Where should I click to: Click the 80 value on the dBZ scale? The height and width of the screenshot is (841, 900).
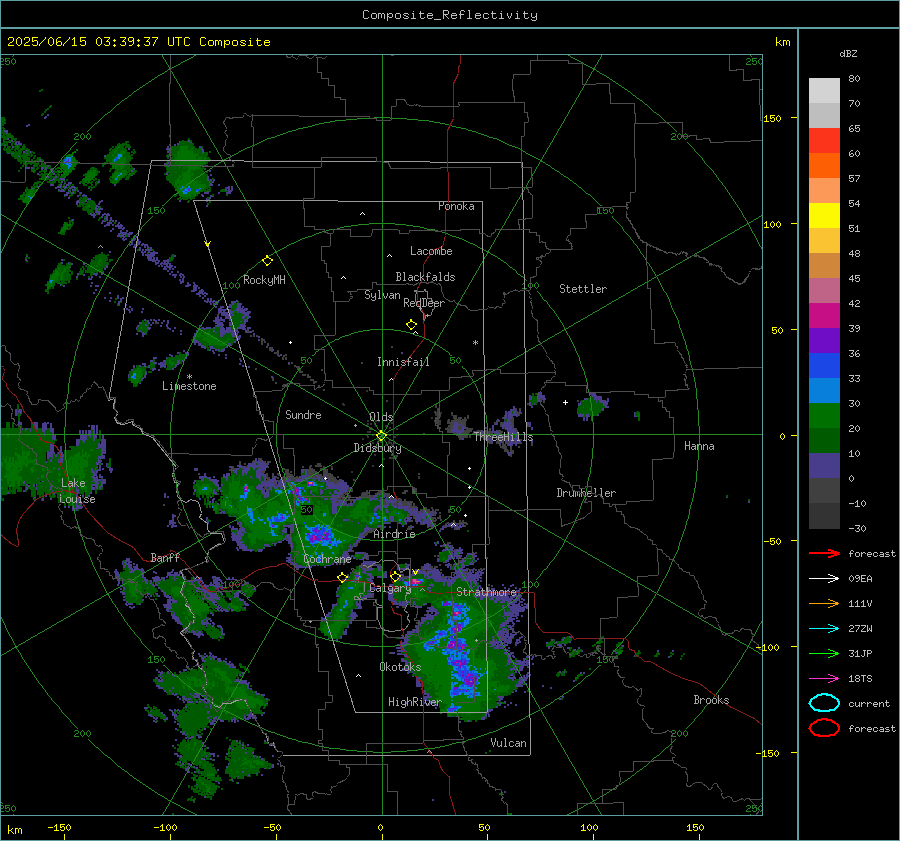854,79
